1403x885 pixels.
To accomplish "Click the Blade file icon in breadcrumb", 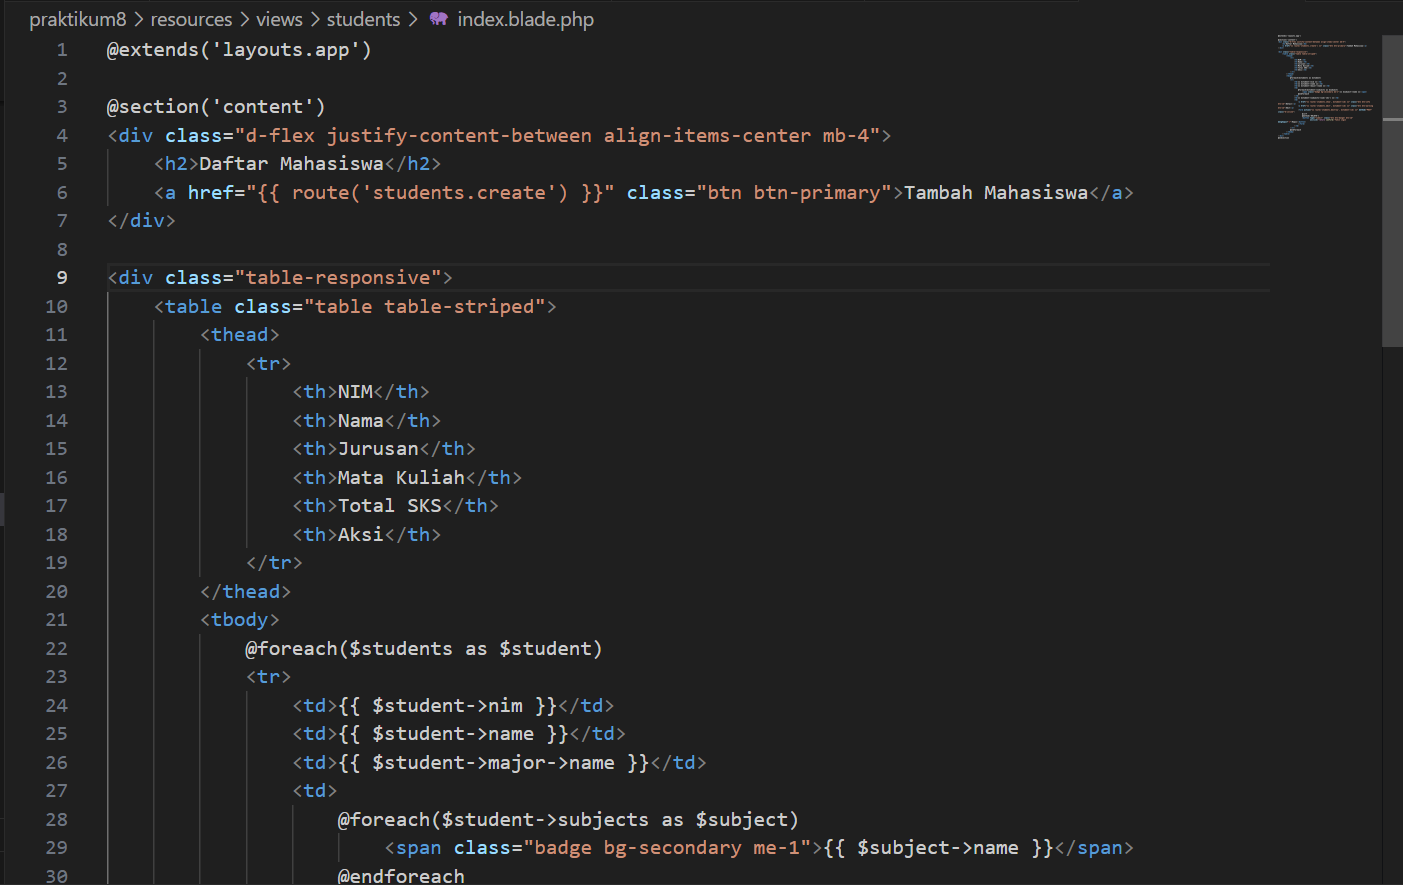I will (x=438, y=18).
